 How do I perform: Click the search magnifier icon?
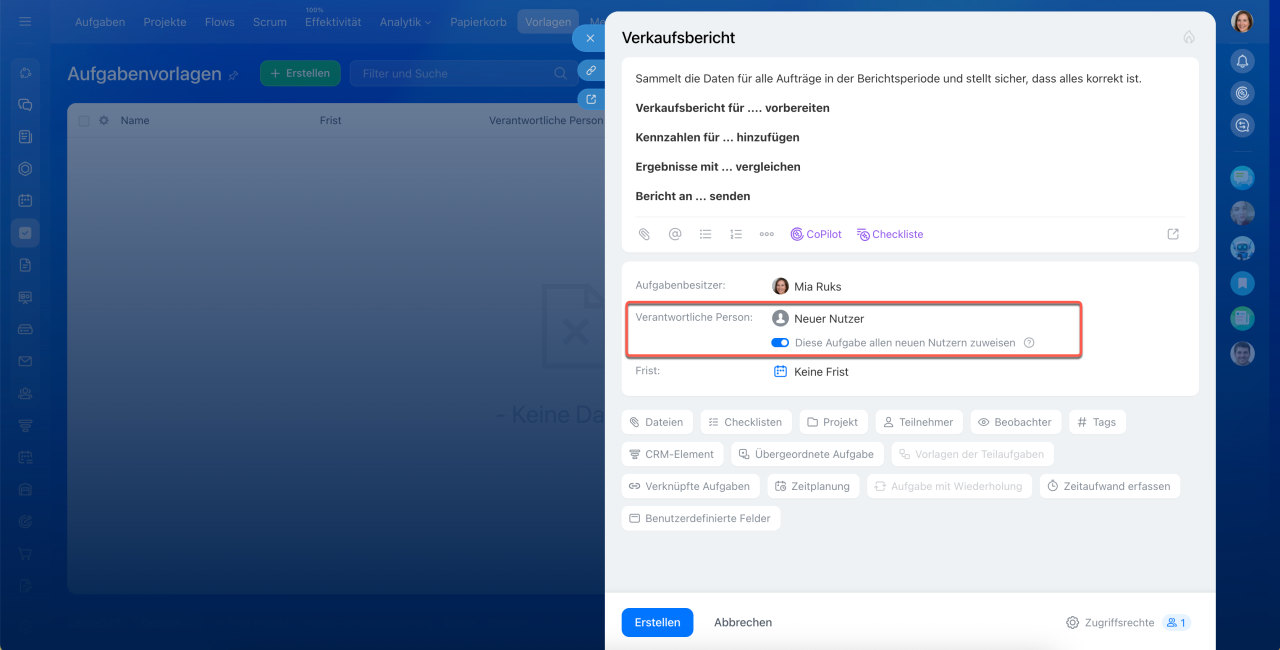[x=561, y=73]
